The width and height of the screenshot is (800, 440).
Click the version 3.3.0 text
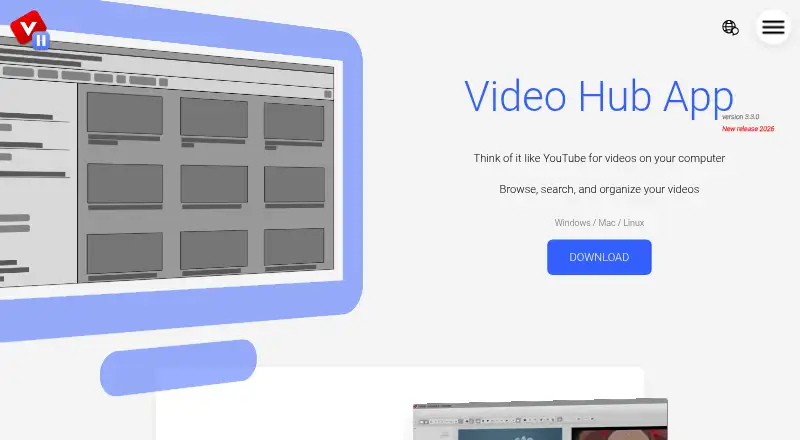(x=740, y=117)
